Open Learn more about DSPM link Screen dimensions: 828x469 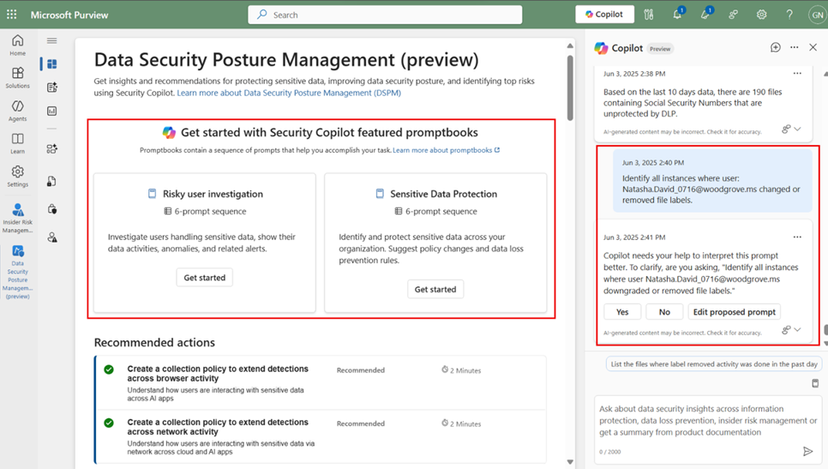click(x=289, y=93)
